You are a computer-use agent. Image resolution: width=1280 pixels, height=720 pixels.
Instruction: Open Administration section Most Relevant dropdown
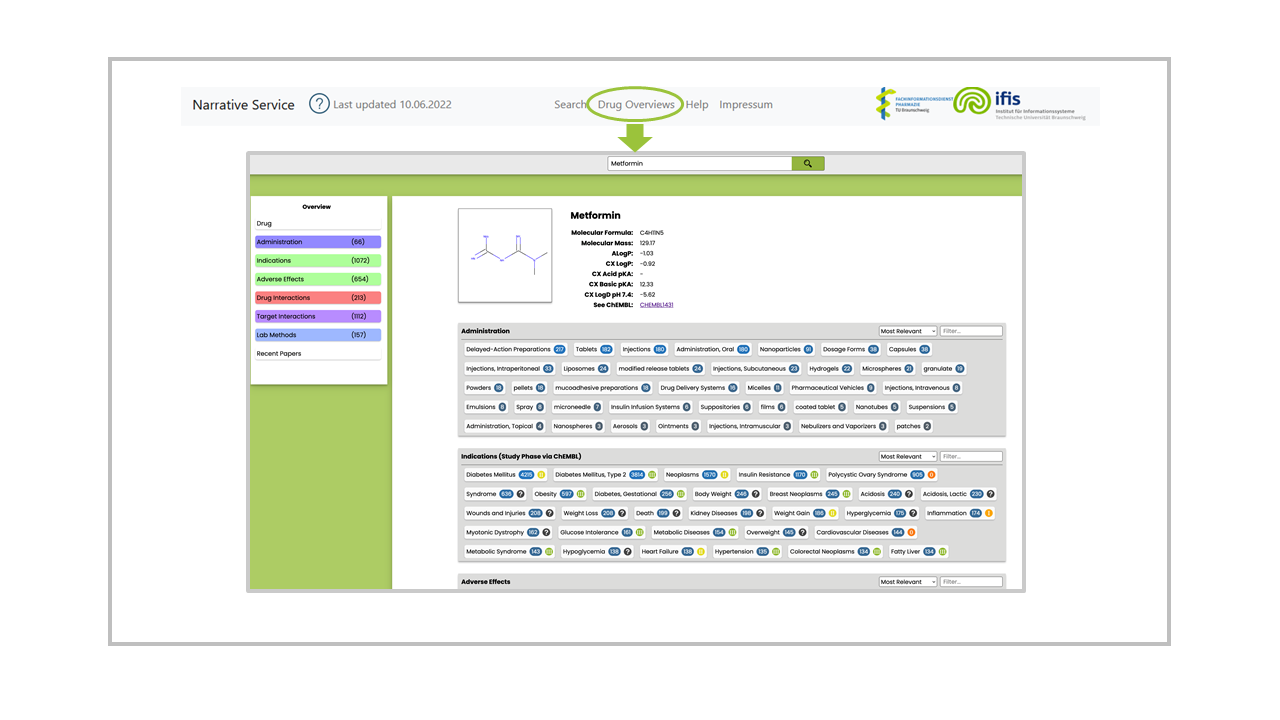tap(907, 331)
